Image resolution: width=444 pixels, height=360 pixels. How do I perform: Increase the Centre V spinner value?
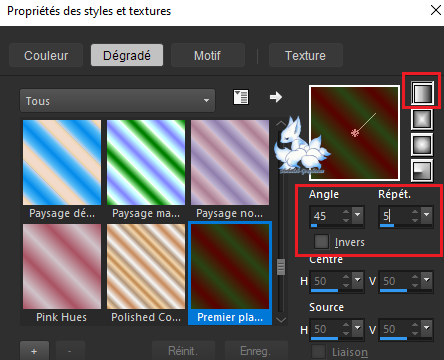point(415,277)
